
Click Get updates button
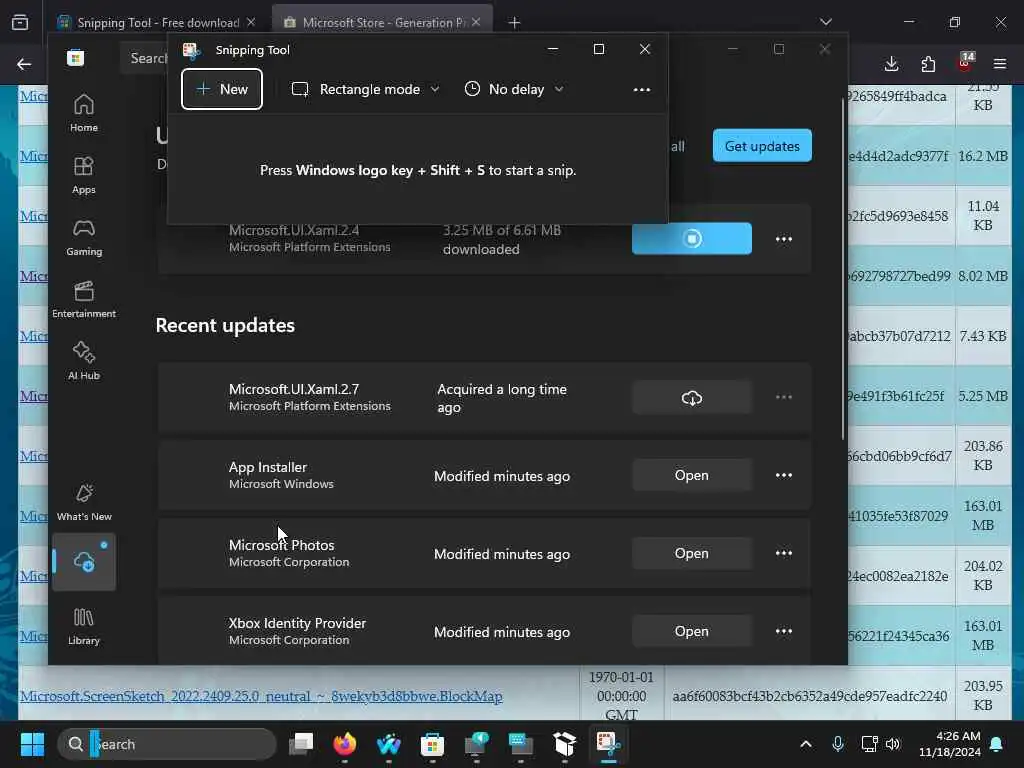point(762,146)
